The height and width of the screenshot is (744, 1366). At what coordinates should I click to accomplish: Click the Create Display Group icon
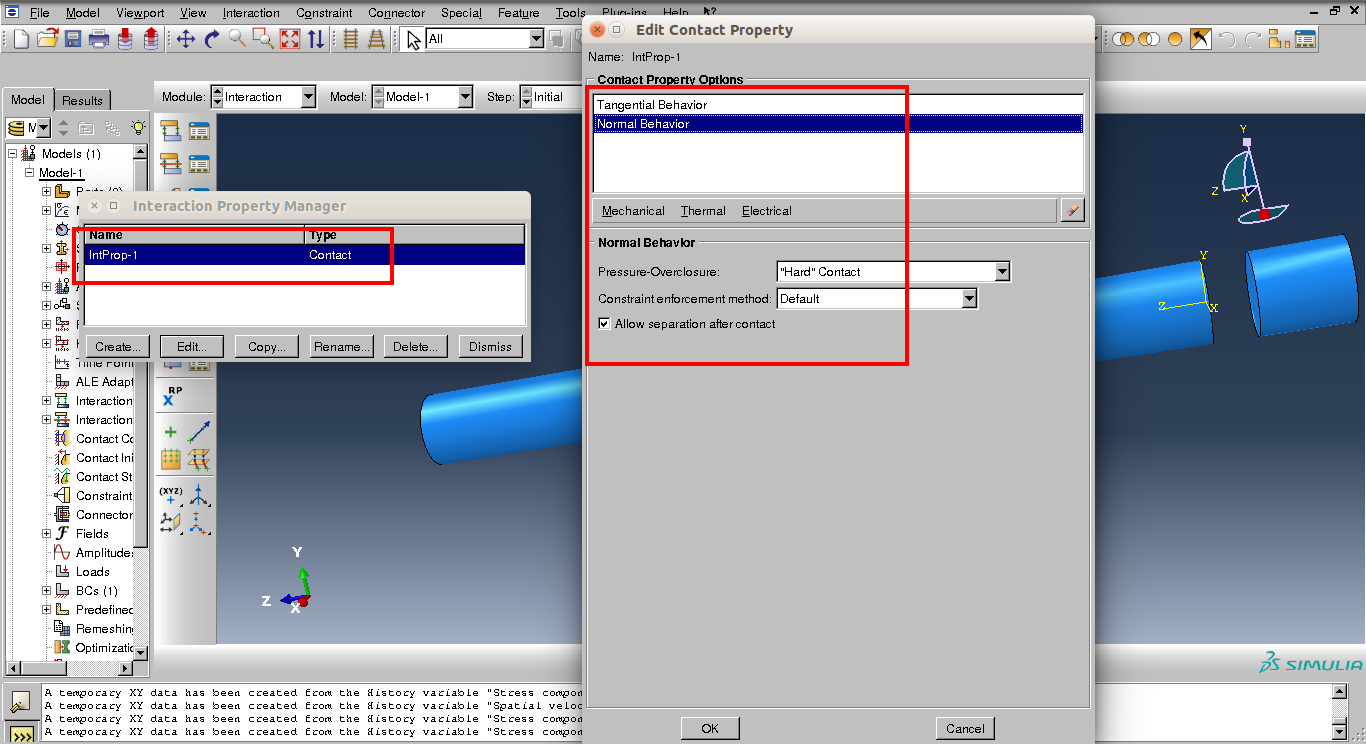point(1279,39)
